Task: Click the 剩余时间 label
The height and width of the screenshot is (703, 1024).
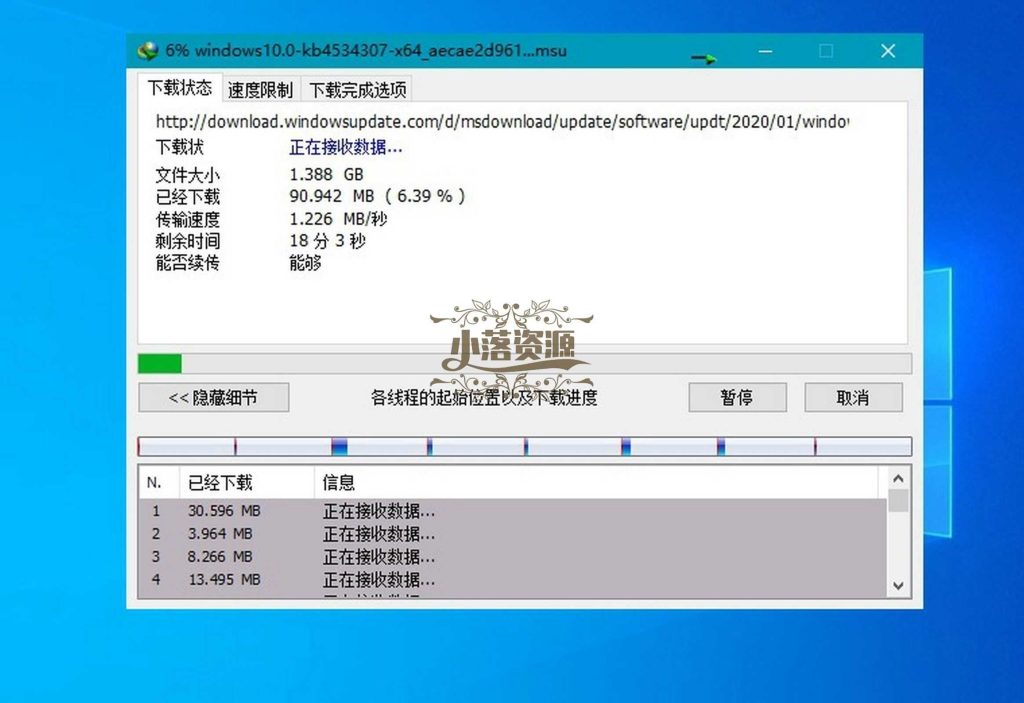Action: coord(187,241)
